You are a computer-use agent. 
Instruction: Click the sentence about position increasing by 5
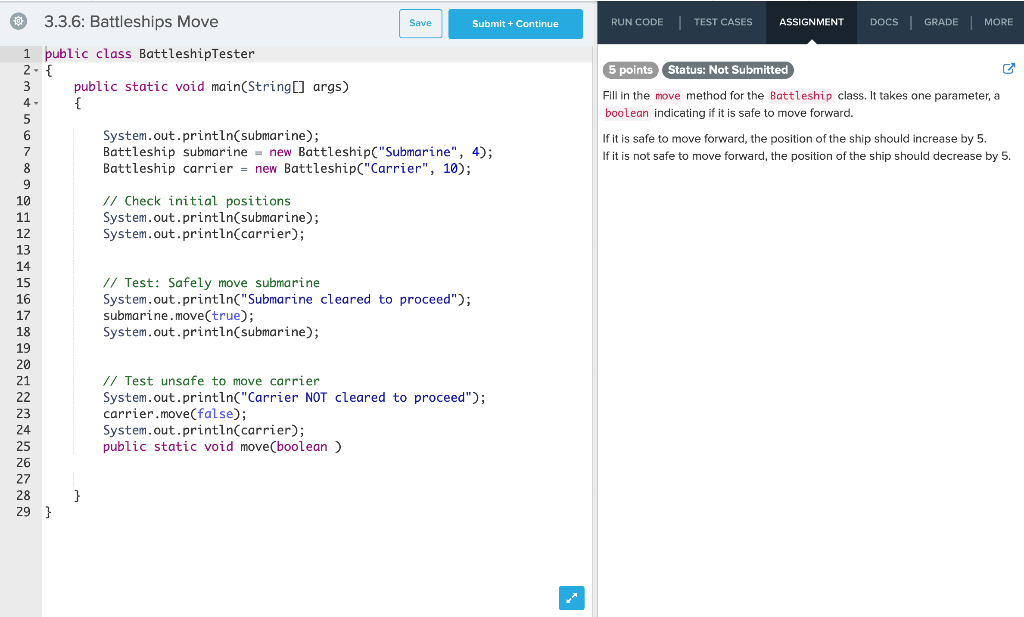pos(795,138)
